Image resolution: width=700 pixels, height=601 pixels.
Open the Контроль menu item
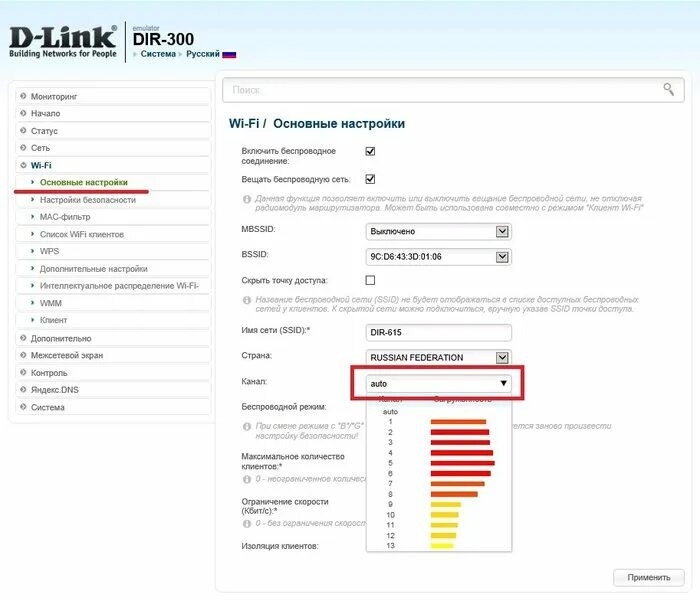[x=112, y=373]
